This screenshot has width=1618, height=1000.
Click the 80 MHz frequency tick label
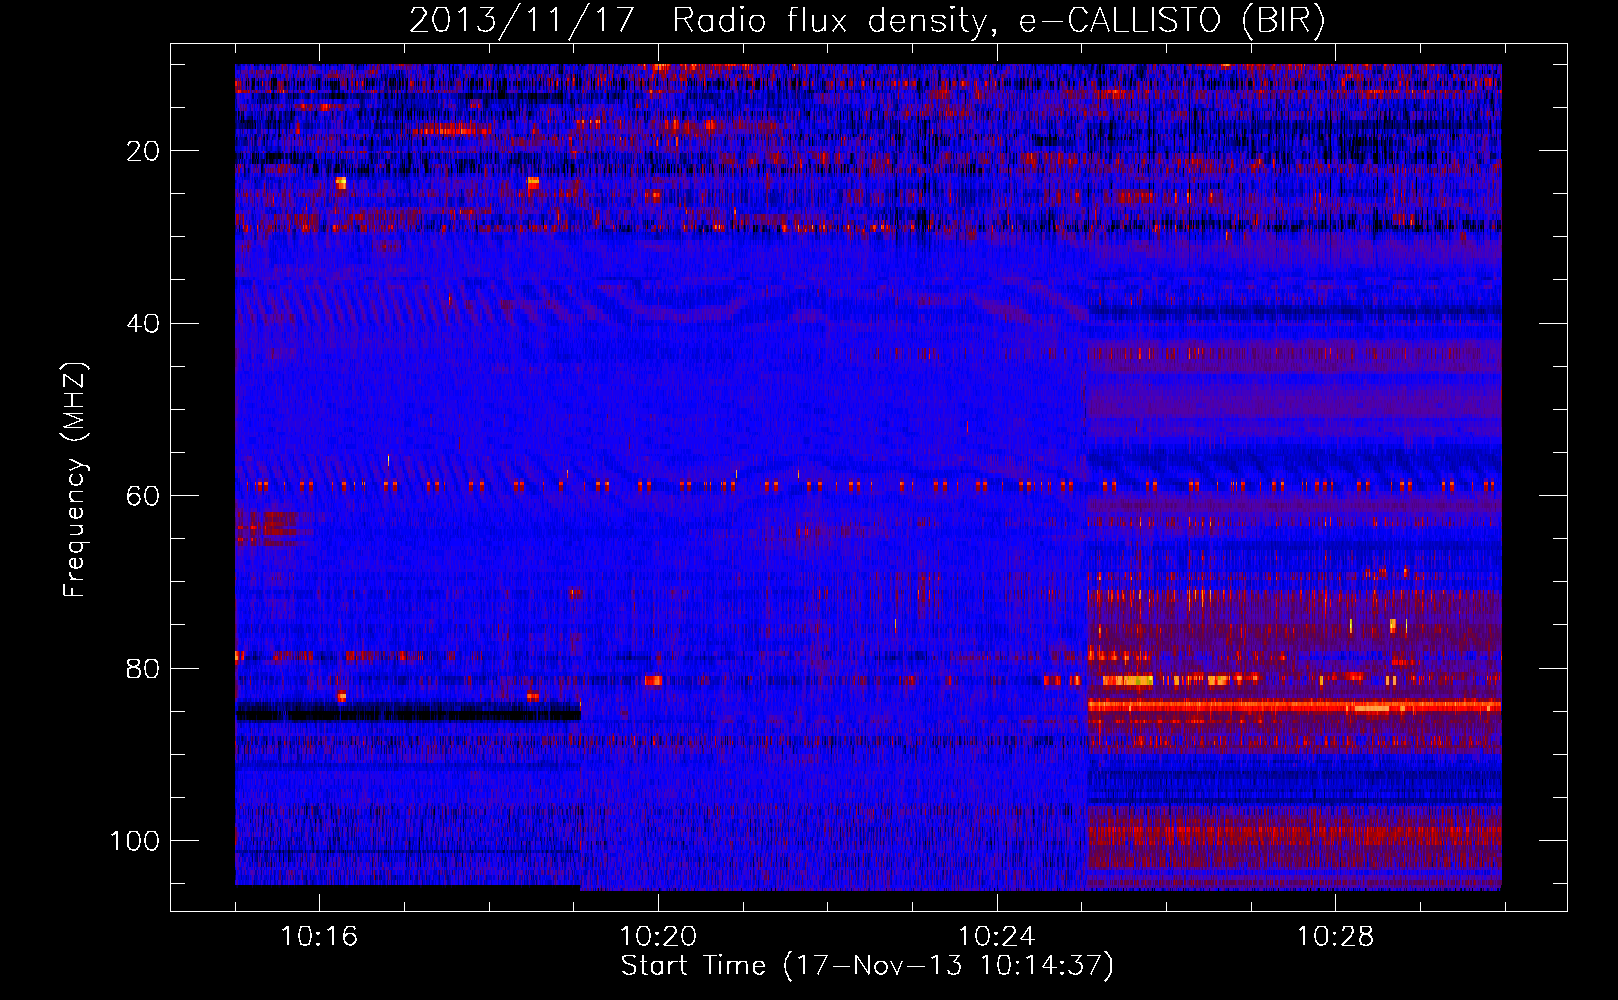pos(143,669)
